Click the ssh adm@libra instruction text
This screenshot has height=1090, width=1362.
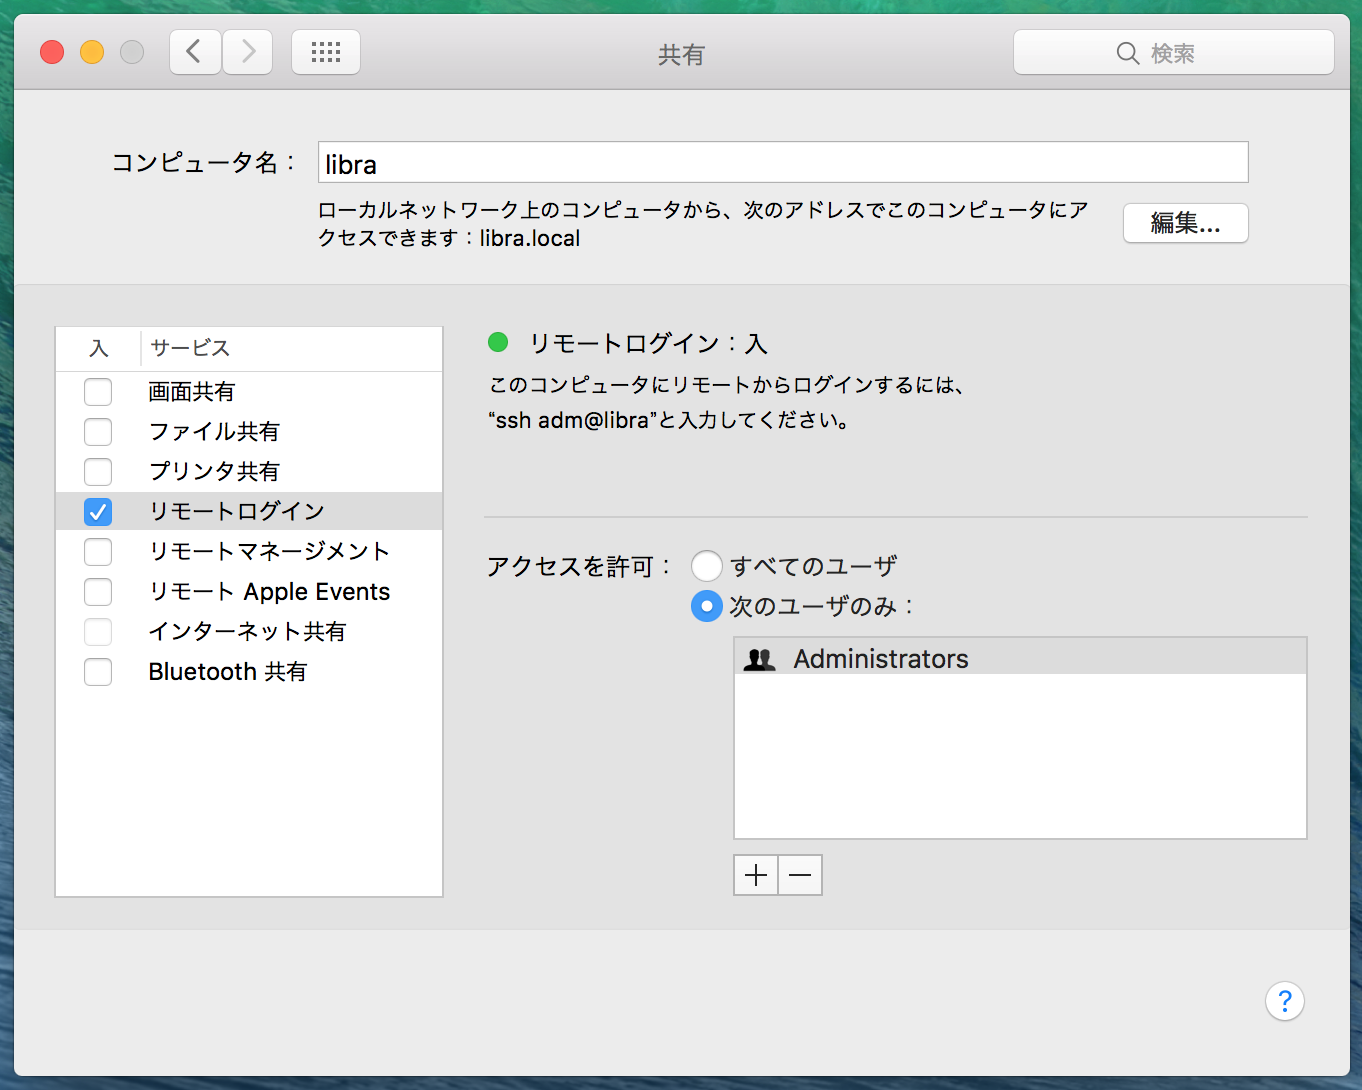coord(670,420)
